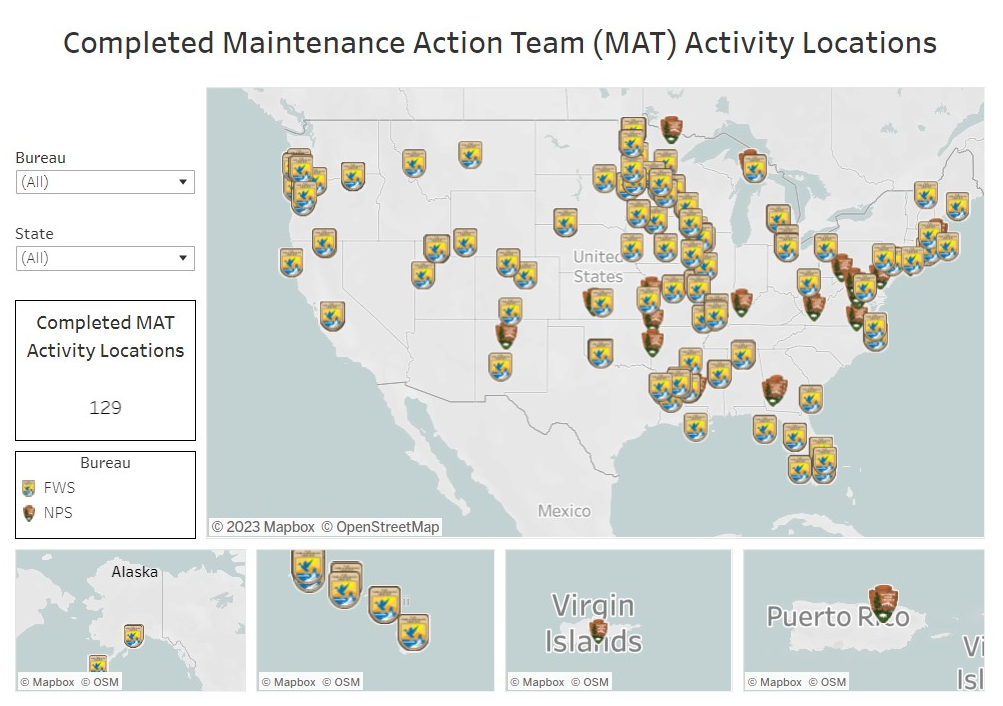The image size is (1003, 706).
Task: Highlight the FWS legend row to filter markers
Action: (x=60, y=488)
